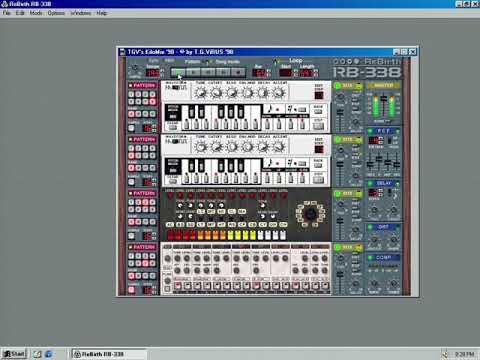Click the ReBirth RB-338 taskbar button
480x360 pixels.
click(x=109, y=354)
